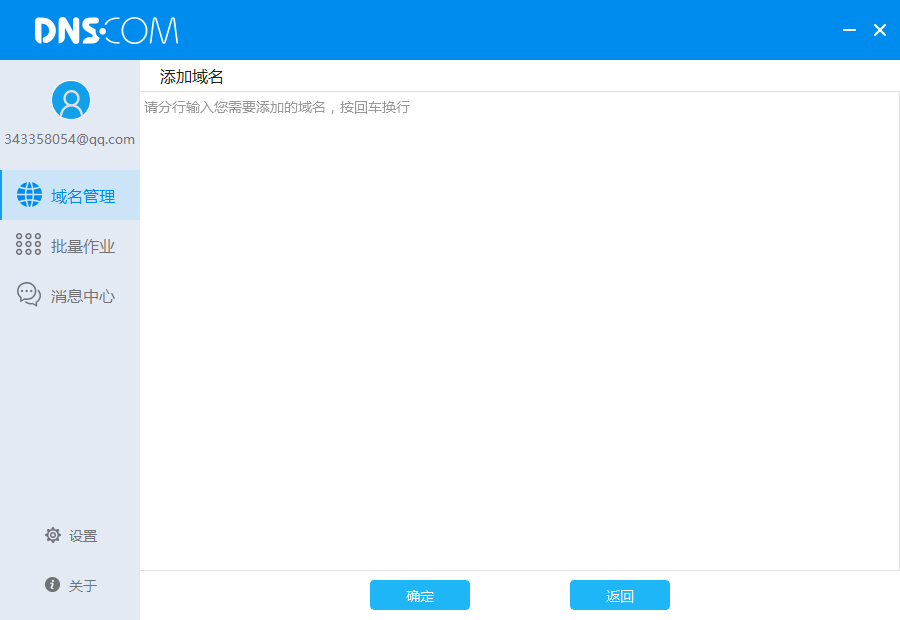Close the DNS.COM window

(x=880, y=30)
